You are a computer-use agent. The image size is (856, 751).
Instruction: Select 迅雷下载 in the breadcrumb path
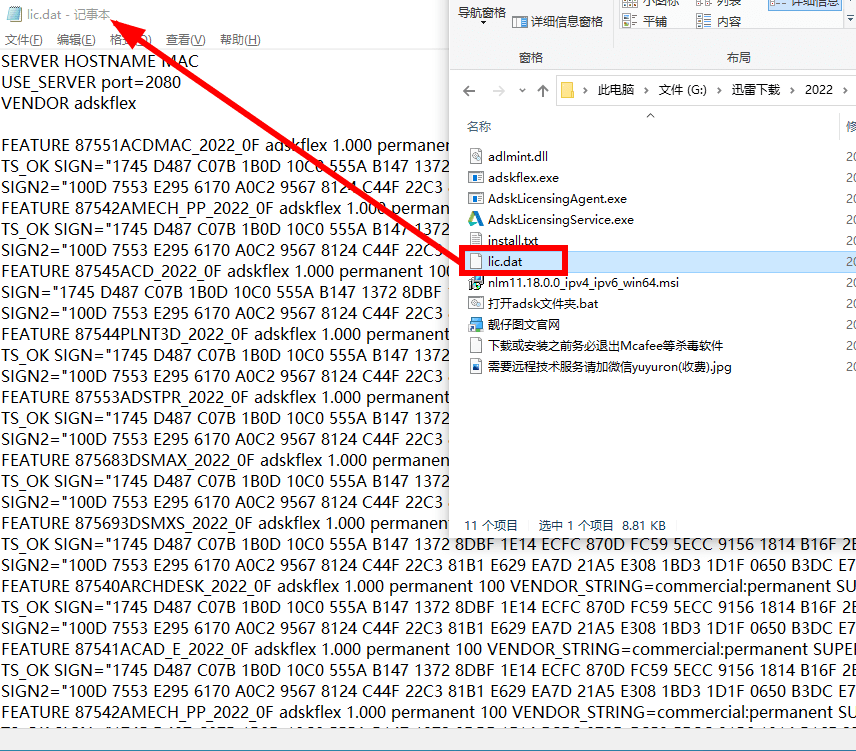[x=756, y=90]
